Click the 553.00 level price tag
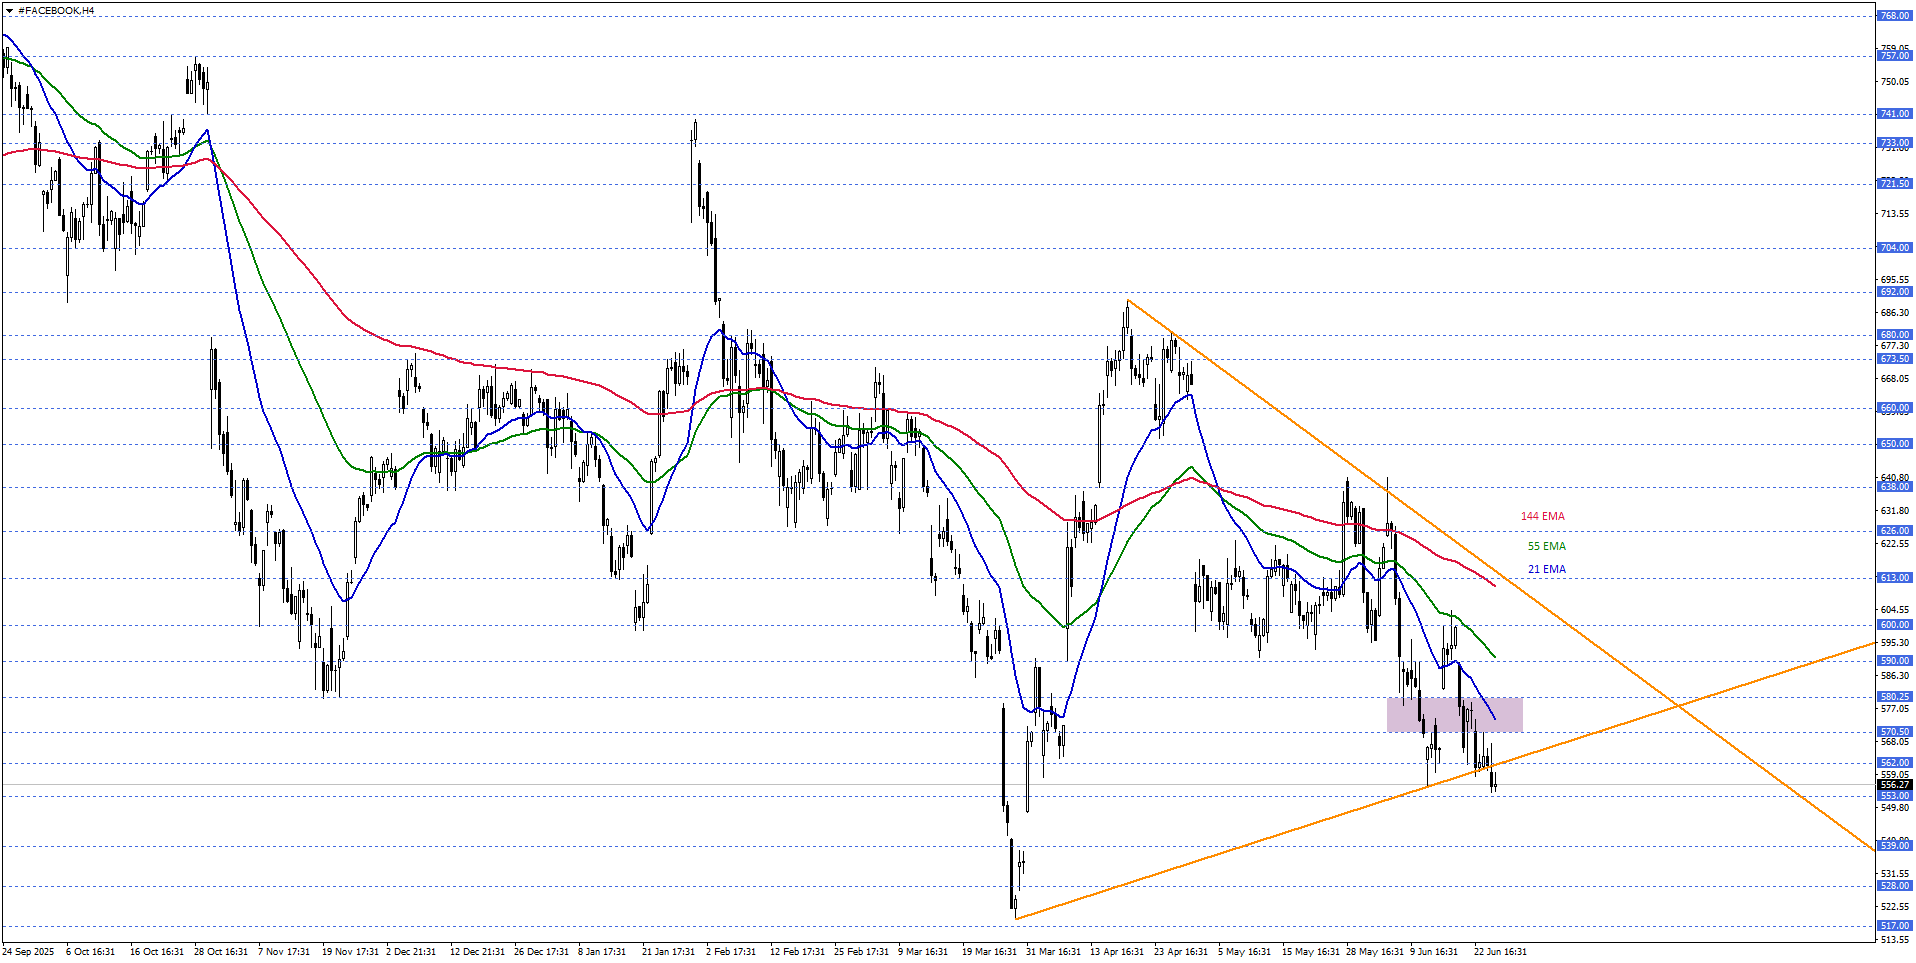Viewport: 1916px width, 963px height. tap(1895, 796)
